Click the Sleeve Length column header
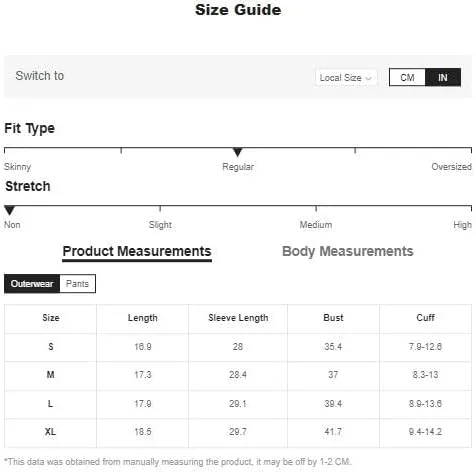This screenshot has width=476, height=473. coord(238,318)
